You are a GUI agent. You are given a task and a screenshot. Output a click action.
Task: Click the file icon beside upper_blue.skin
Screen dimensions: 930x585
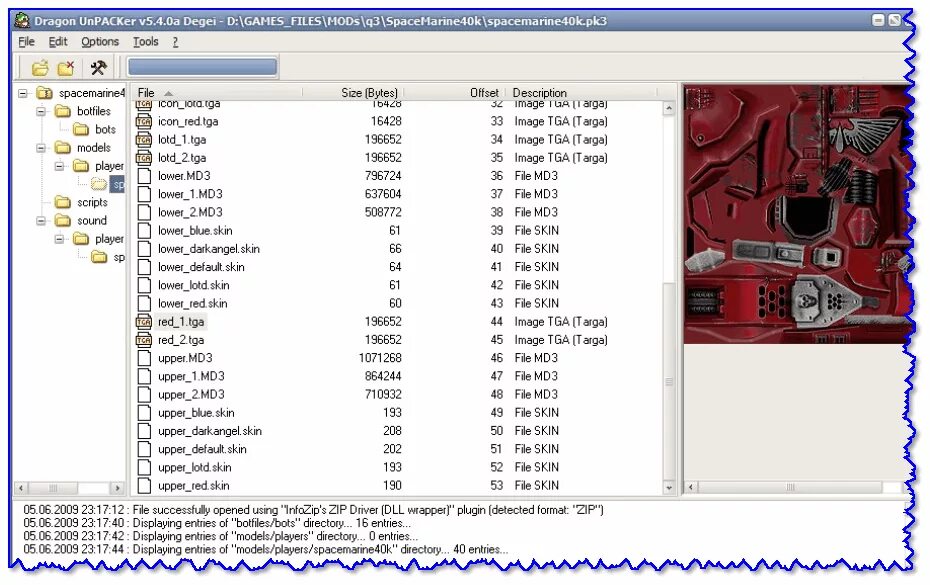144,413
